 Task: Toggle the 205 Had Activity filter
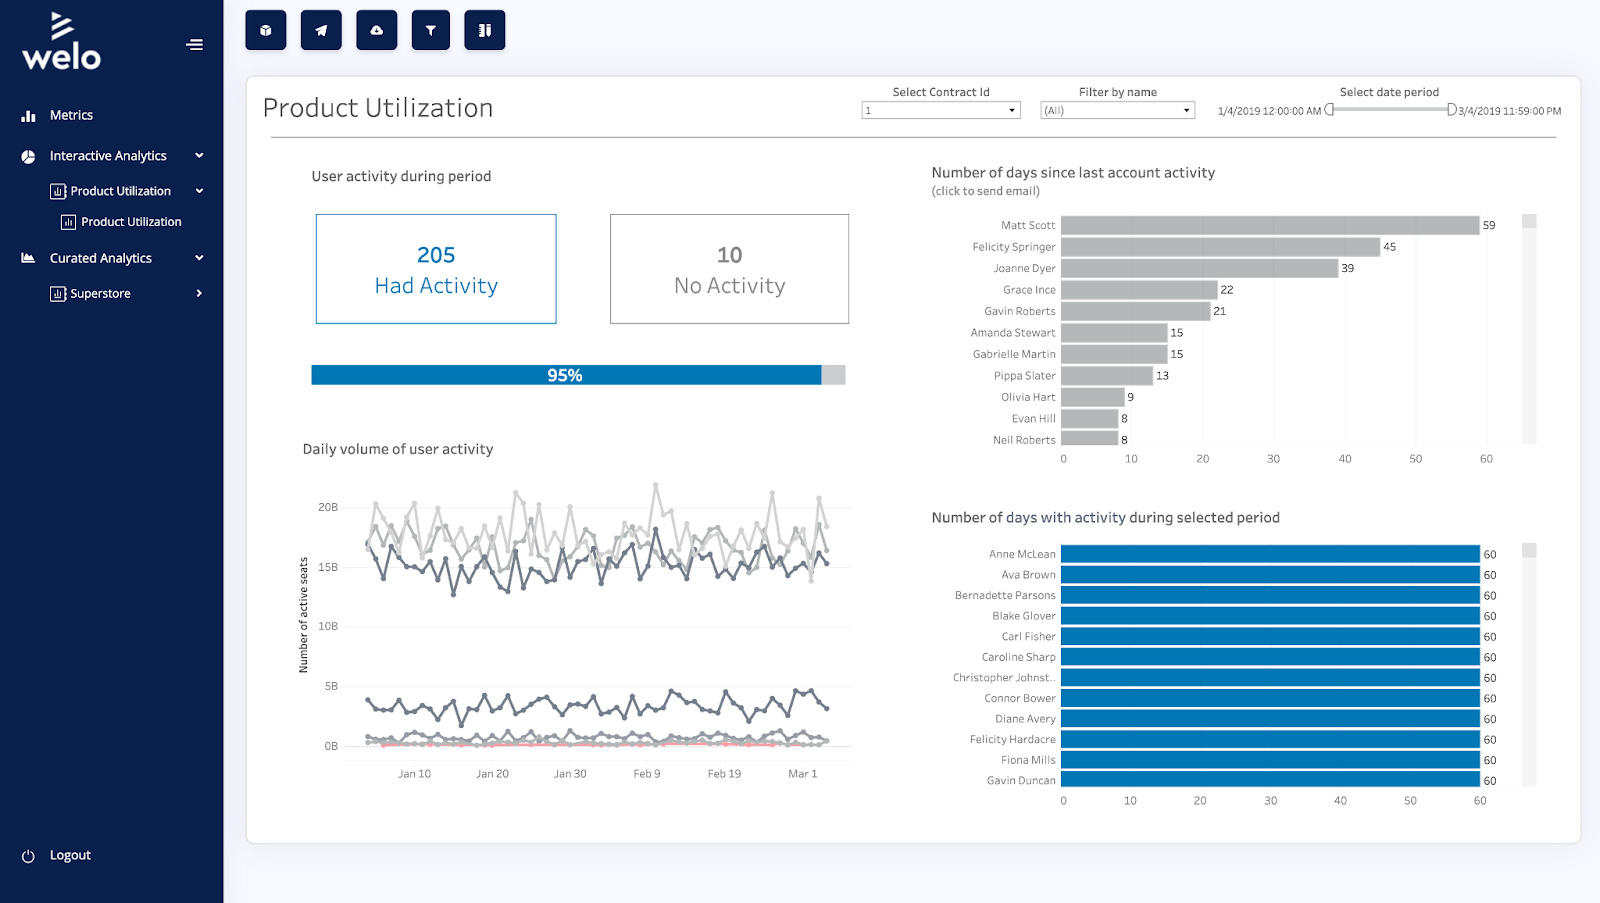435,268
